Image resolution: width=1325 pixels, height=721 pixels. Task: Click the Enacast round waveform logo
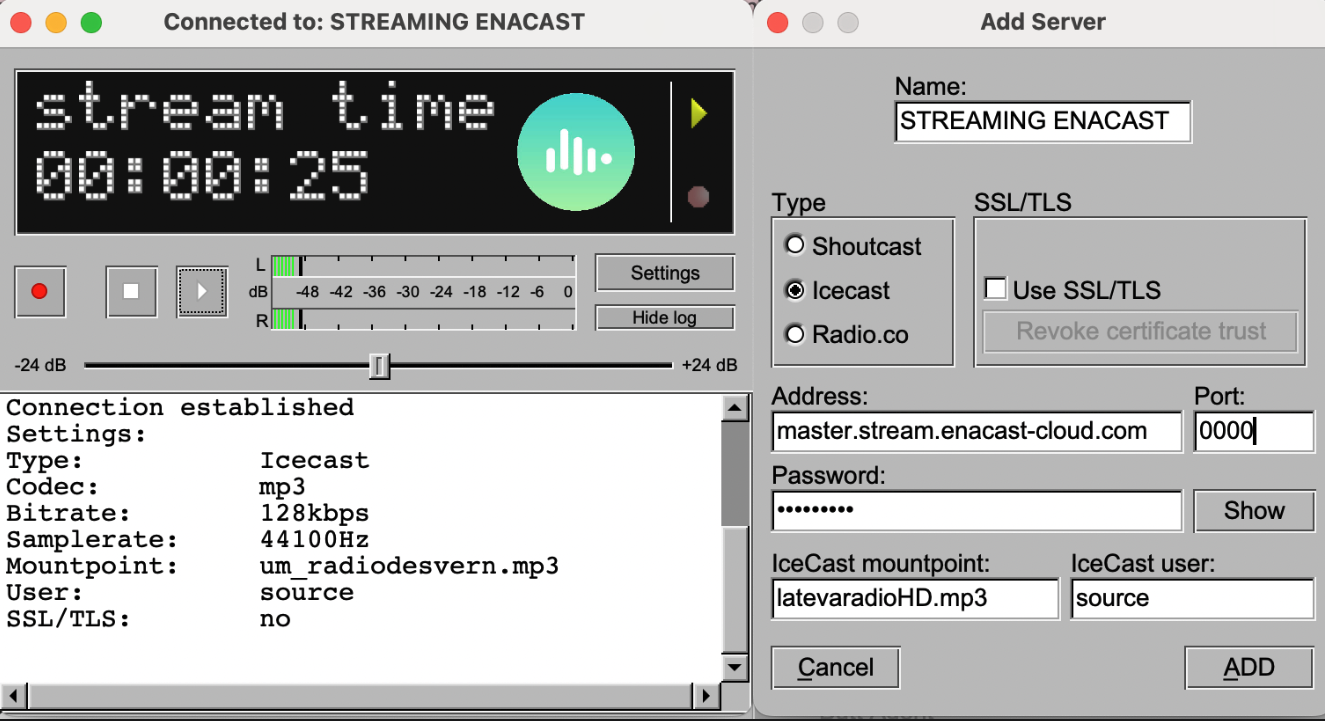point(575,153)
